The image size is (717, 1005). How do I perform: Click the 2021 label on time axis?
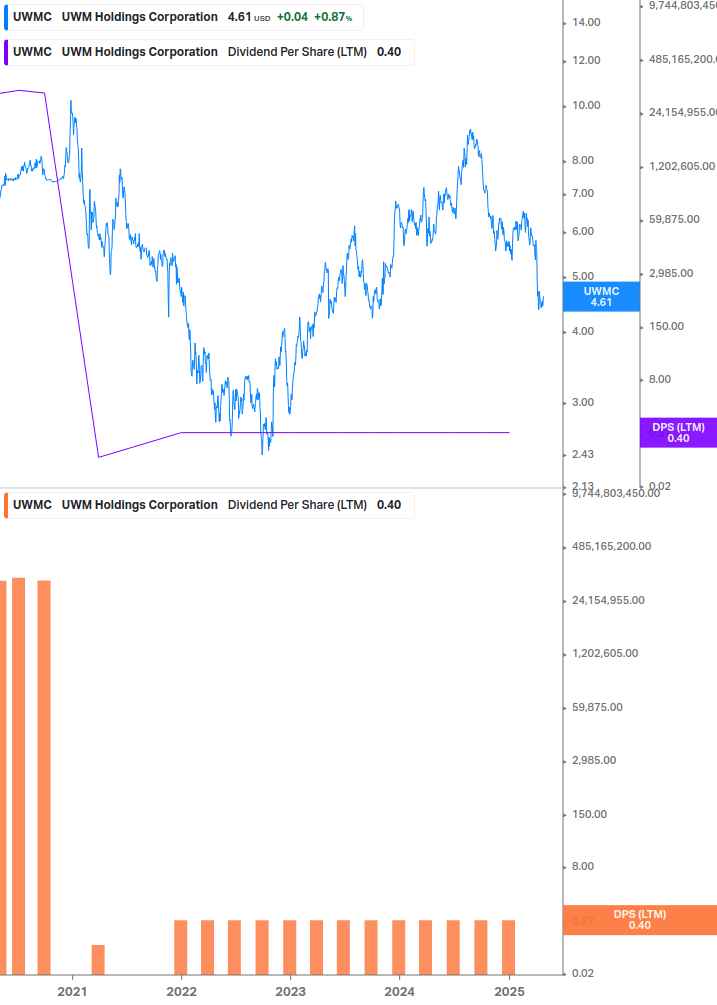(72, 992)
